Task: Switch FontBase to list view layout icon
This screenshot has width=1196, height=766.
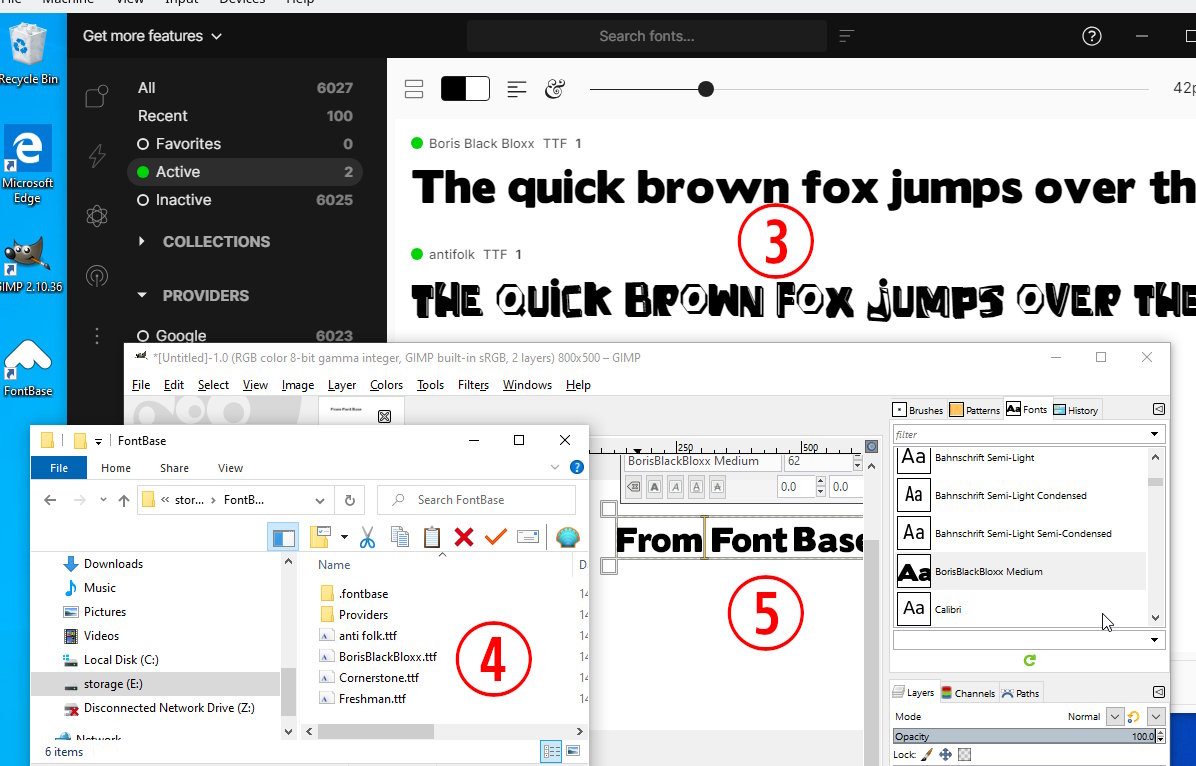Action: pyautogui.click(x=414, y=89)
